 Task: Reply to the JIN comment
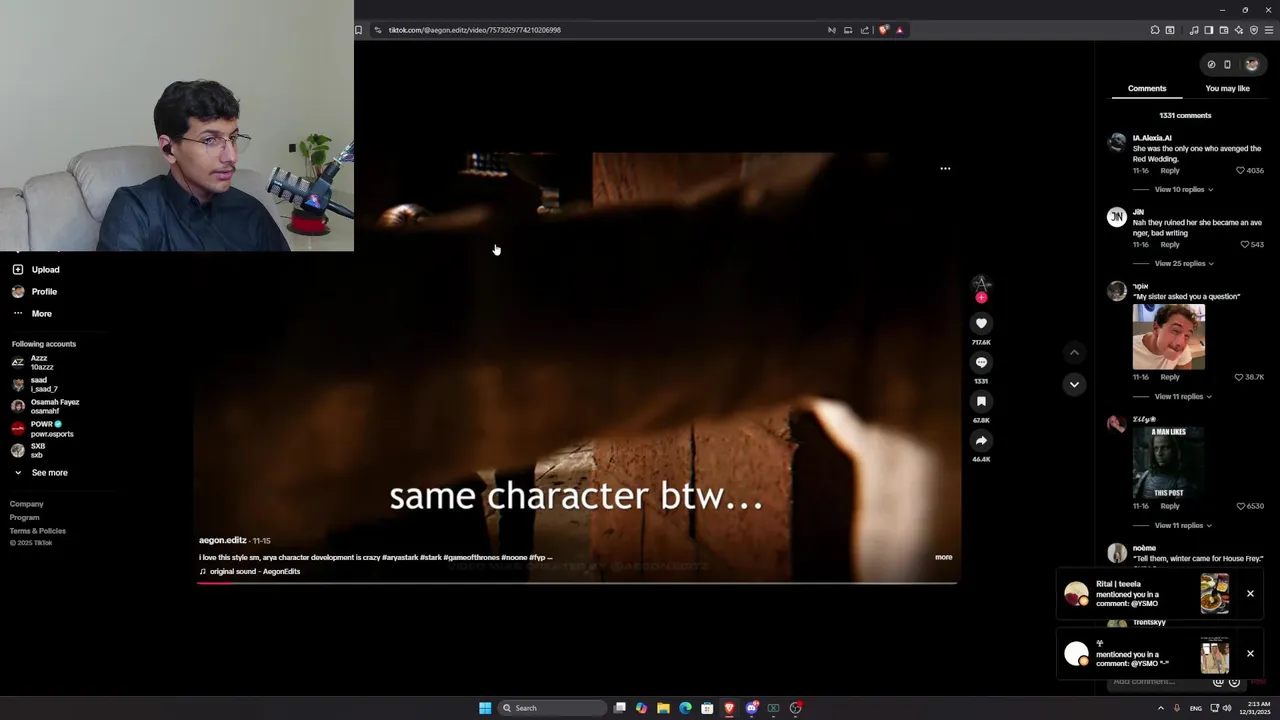[1169, 244]
